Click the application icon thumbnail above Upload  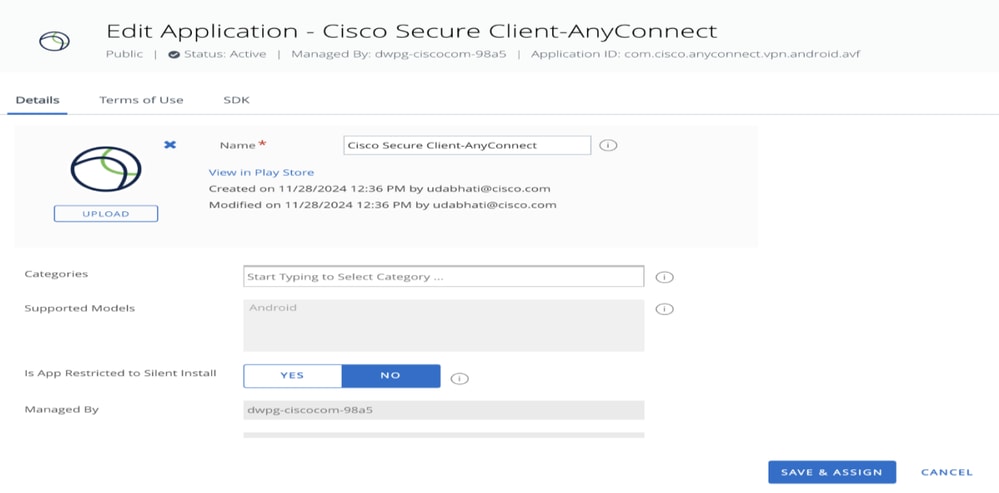[105, 170]
